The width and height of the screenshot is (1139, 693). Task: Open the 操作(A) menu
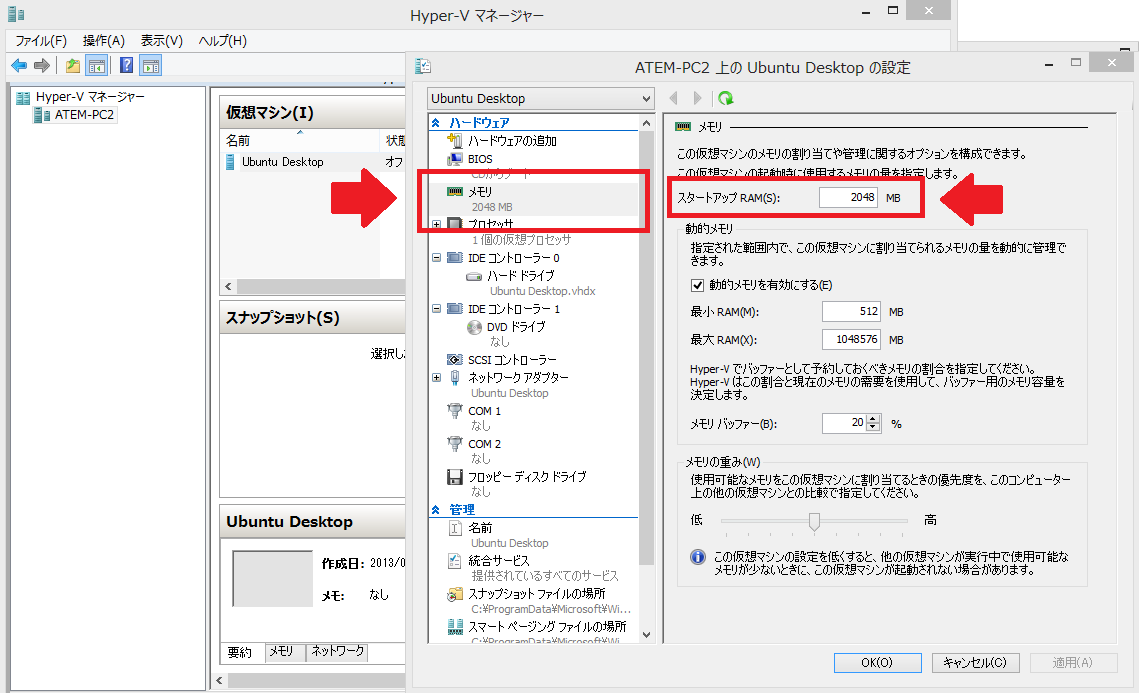click(103, 41)
